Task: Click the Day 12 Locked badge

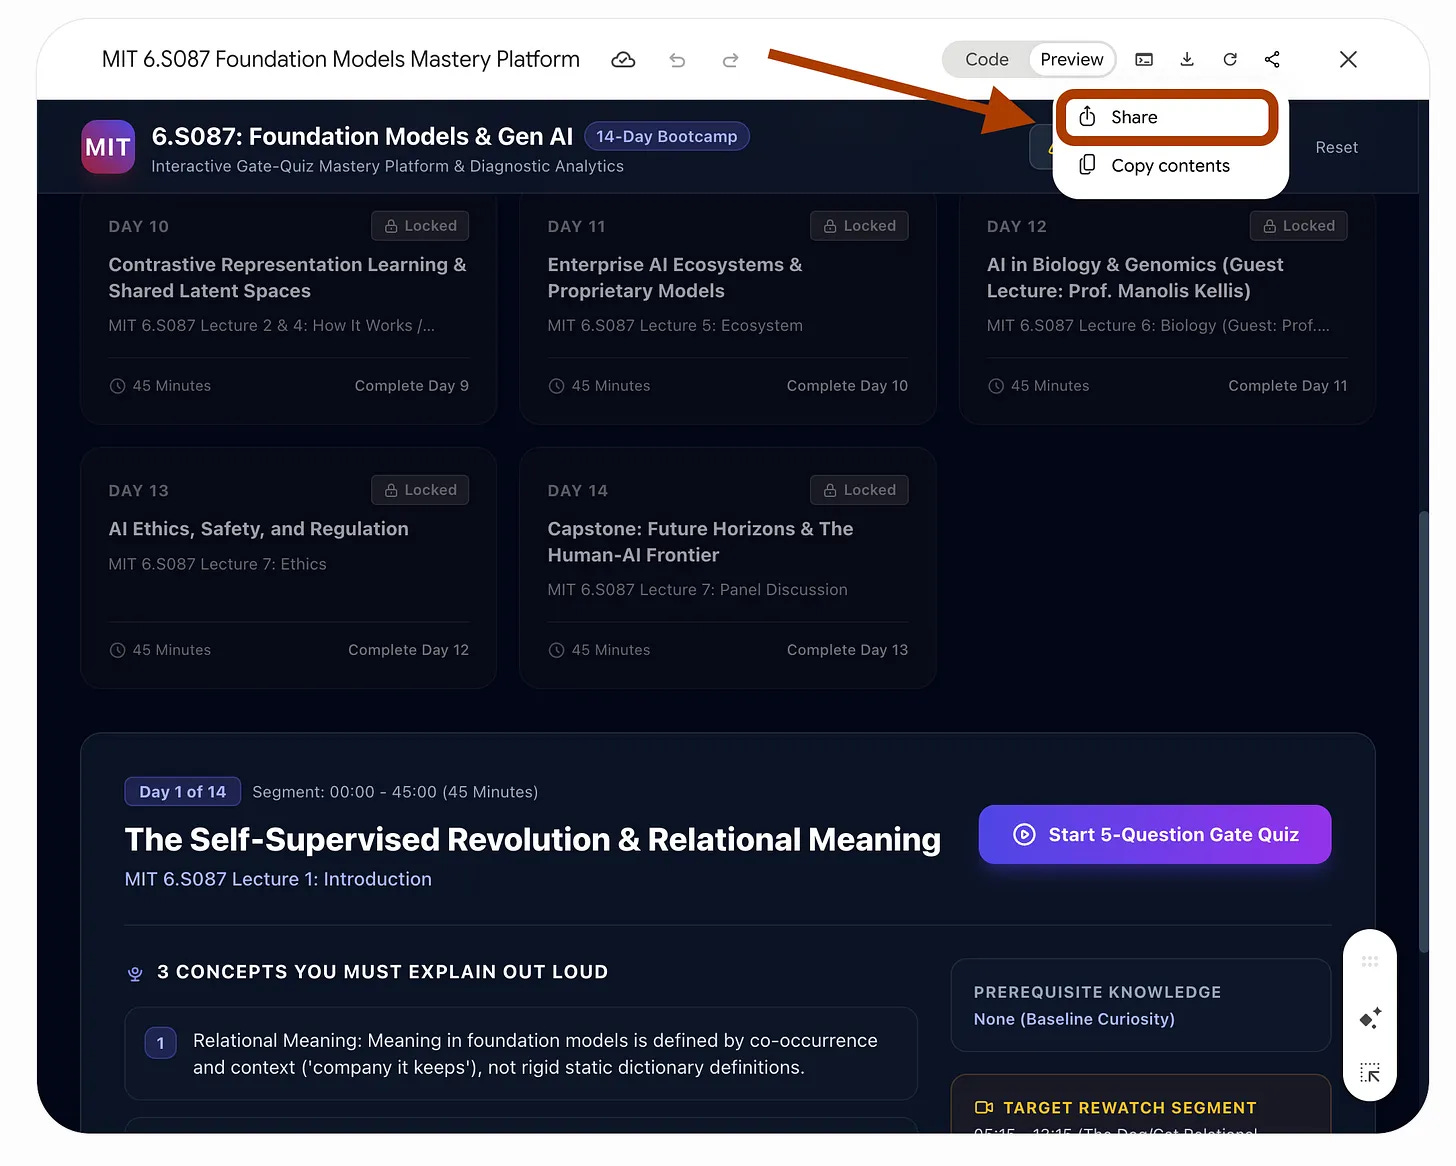Action: point(1298,226)
